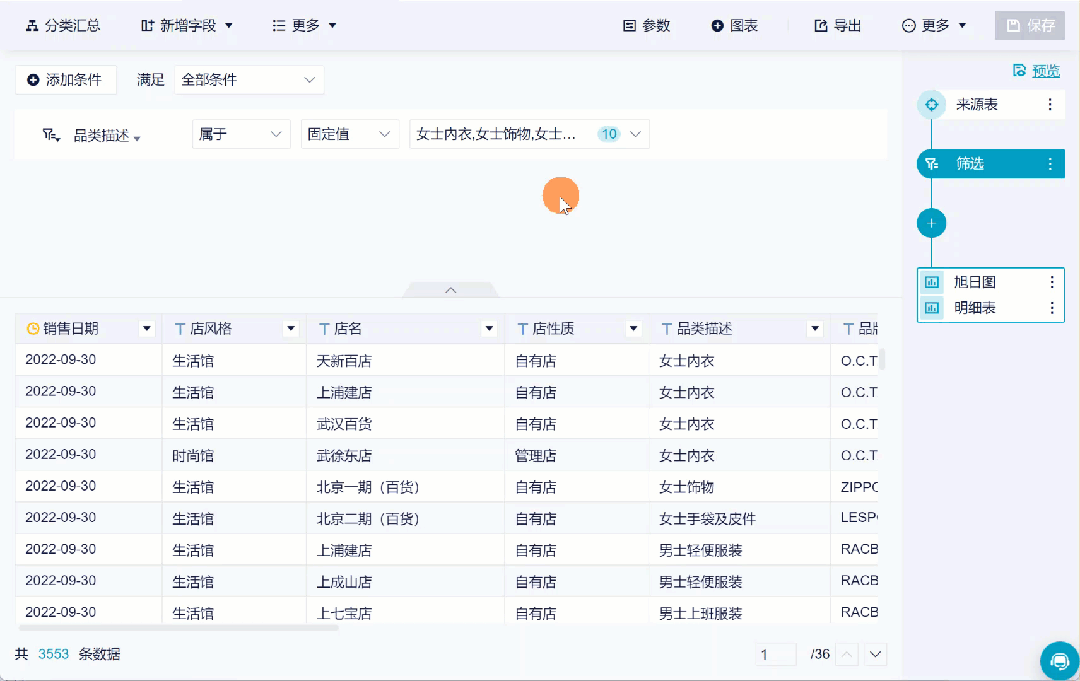
Task: Select the 来源表 step node
Action: [990, 105]
